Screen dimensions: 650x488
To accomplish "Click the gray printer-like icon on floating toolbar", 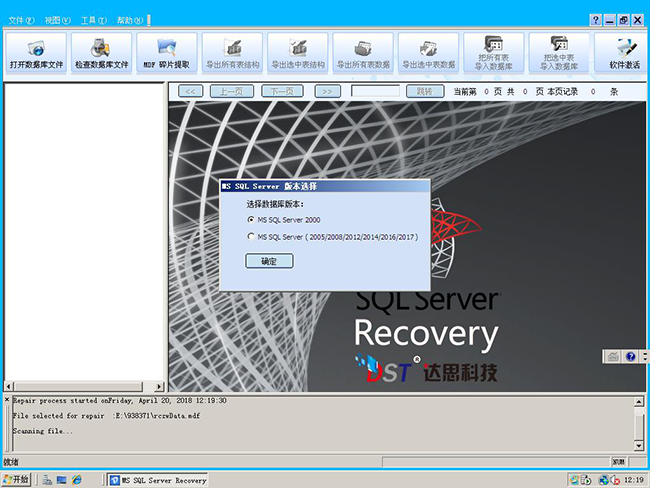I will (x=613, y=356).
